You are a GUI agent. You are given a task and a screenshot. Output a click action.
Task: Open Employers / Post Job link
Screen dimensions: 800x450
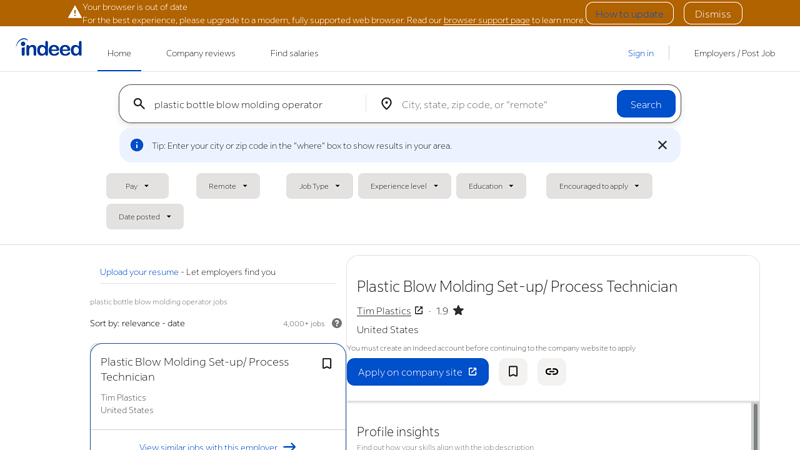click(x=734, y=53)
